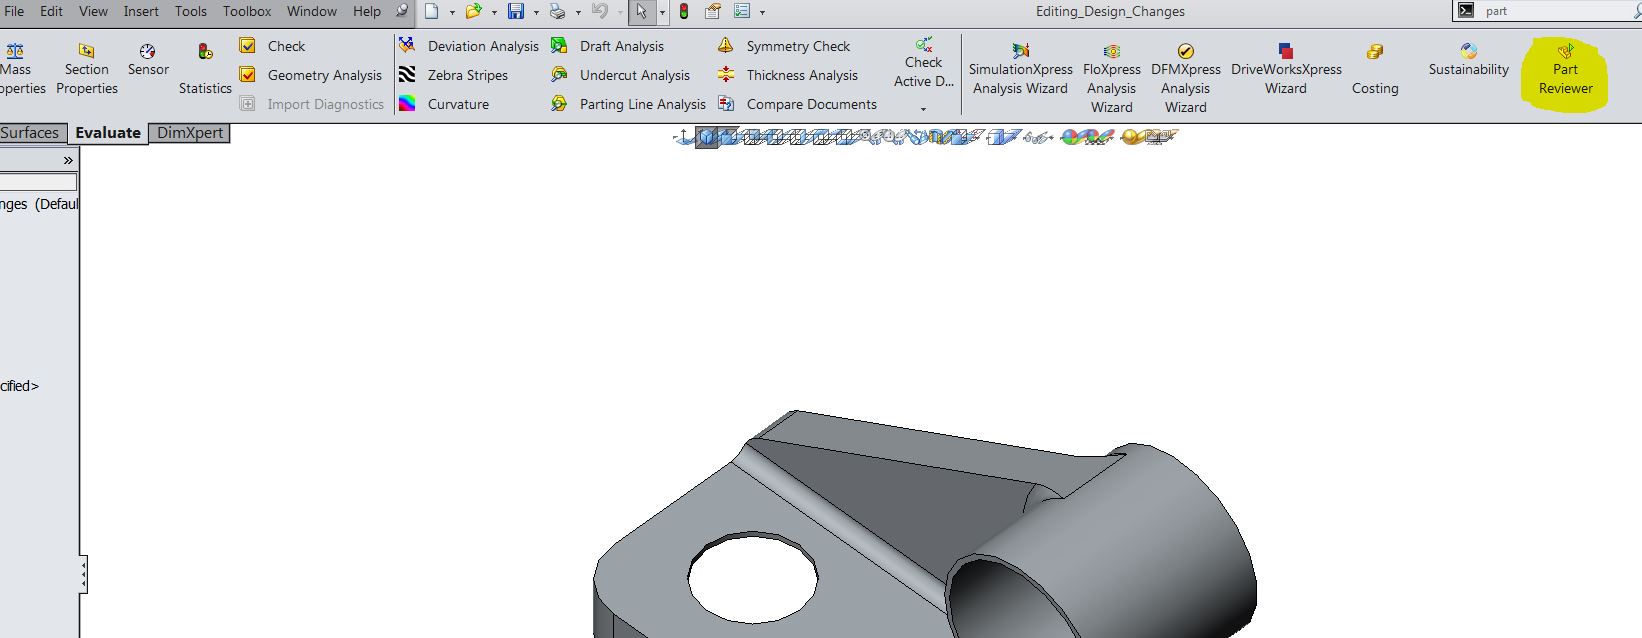Start FloXpress Analysis Wizard

tap(1111, 78)
